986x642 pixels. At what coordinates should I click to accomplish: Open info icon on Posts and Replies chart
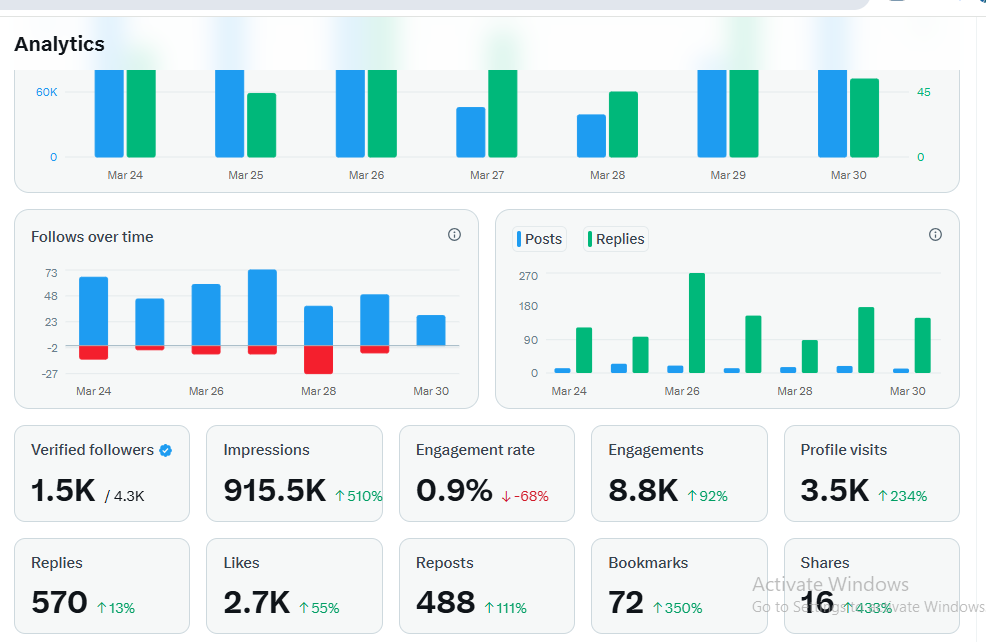click(x=935, y=235)
